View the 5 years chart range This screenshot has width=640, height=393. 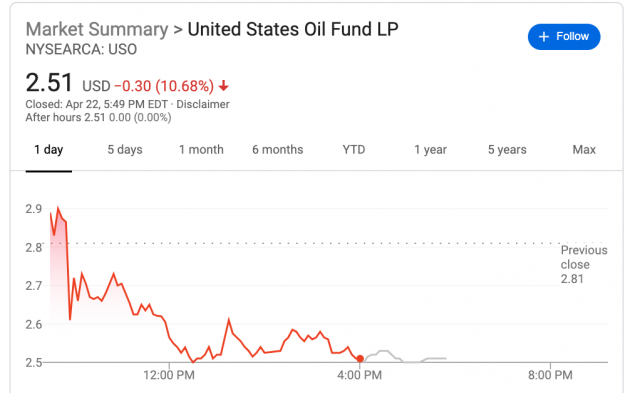[x=507, y=150]
